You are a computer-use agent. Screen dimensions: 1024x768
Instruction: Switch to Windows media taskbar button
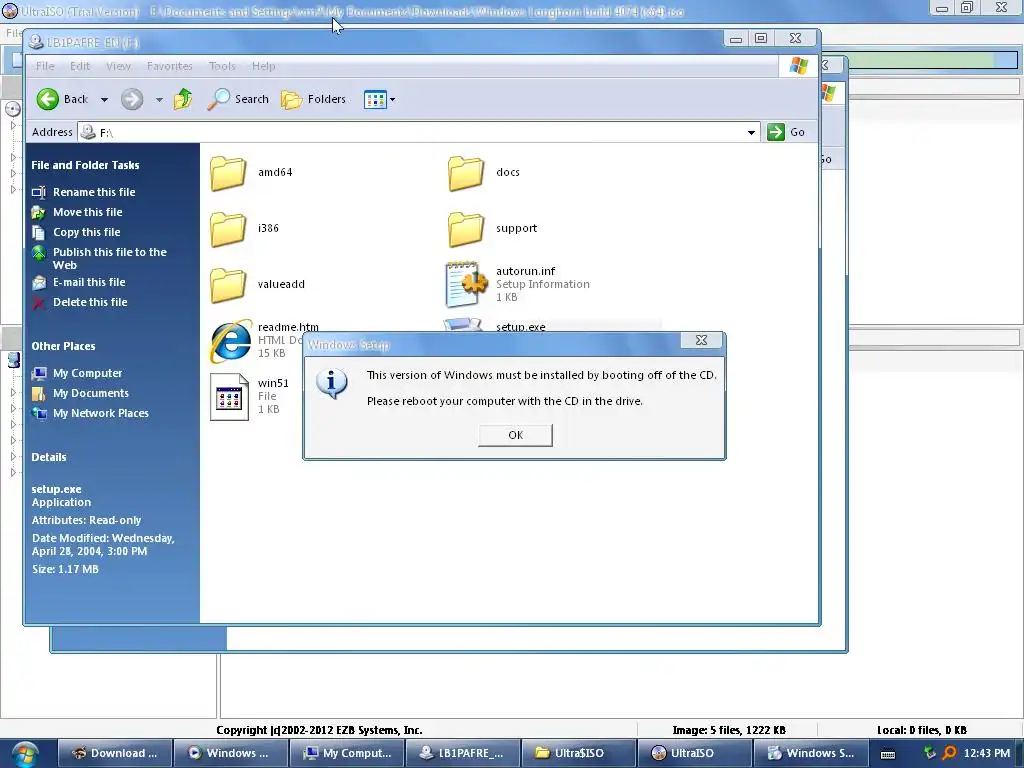point(231,753)
